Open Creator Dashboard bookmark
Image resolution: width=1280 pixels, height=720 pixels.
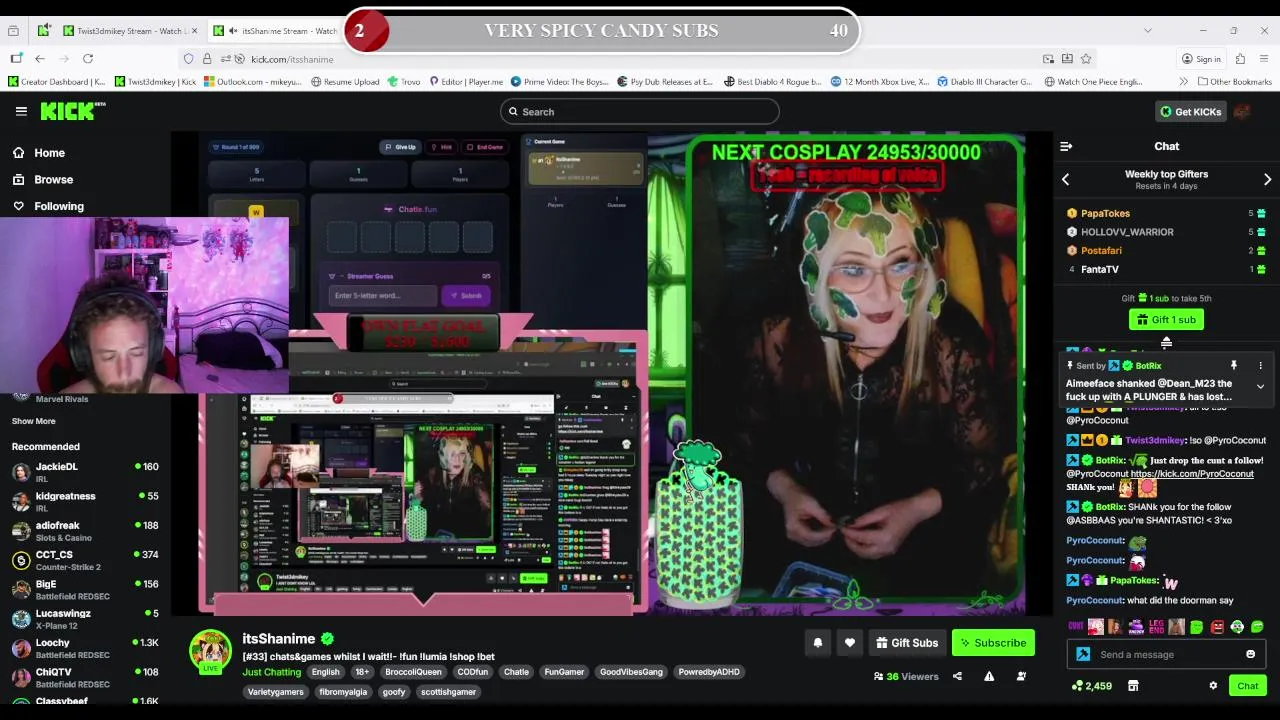pyautogui.click(x=56, y=82)
